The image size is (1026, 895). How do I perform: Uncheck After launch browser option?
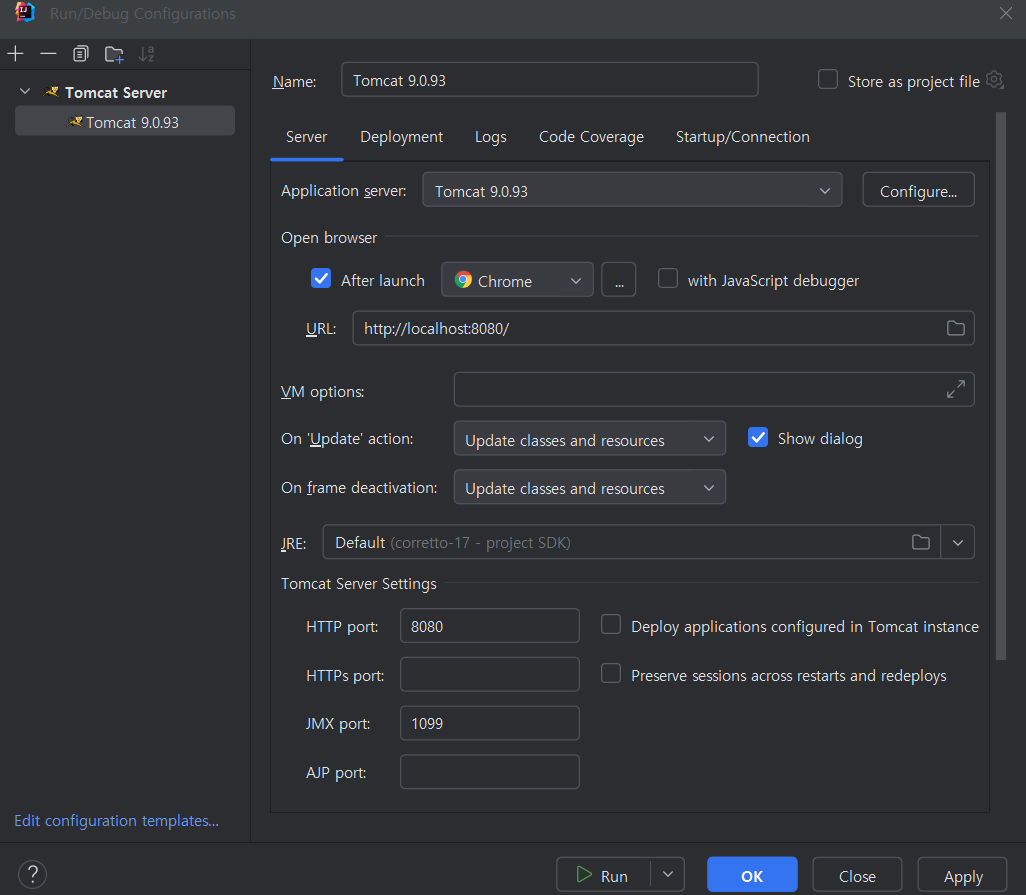[321, 279]
